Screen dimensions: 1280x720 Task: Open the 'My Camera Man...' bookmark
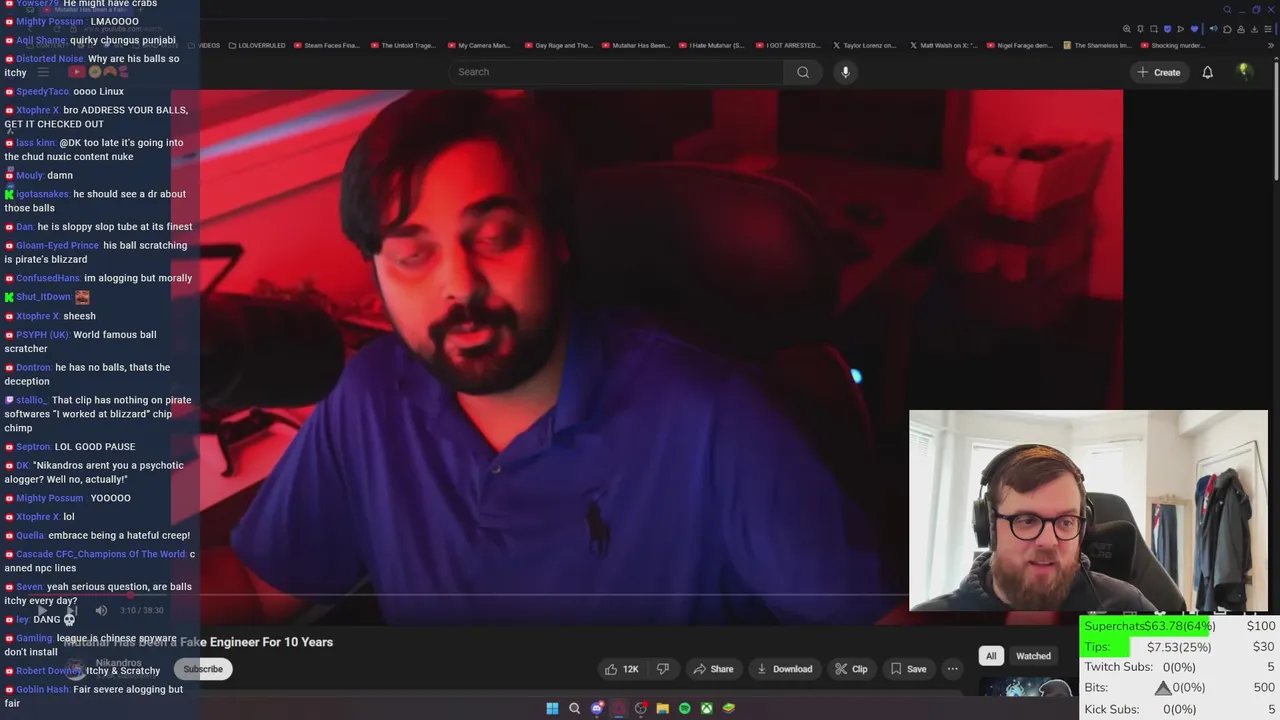pyautogui.click(x=479, y=45)
